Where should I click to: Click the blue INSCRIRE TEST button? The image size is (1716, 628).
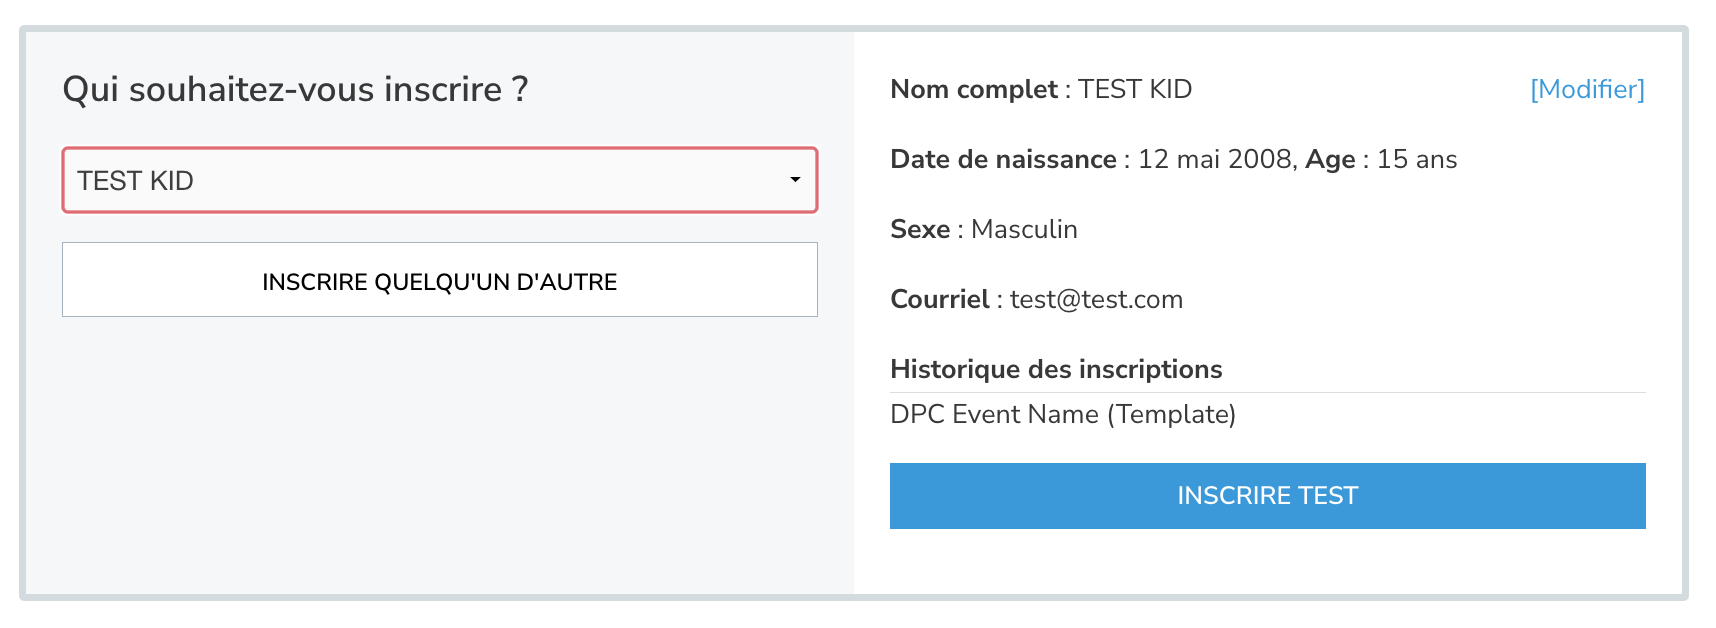[1267, 496]
